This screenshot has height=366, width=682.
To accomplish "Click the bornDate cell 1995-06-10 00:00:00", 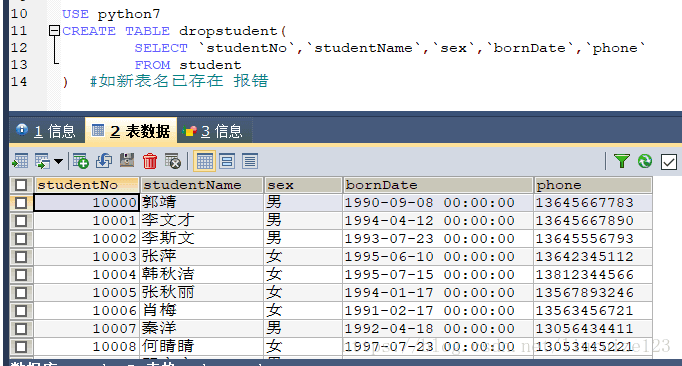I will pyautogui.click(x=438, y=257).
